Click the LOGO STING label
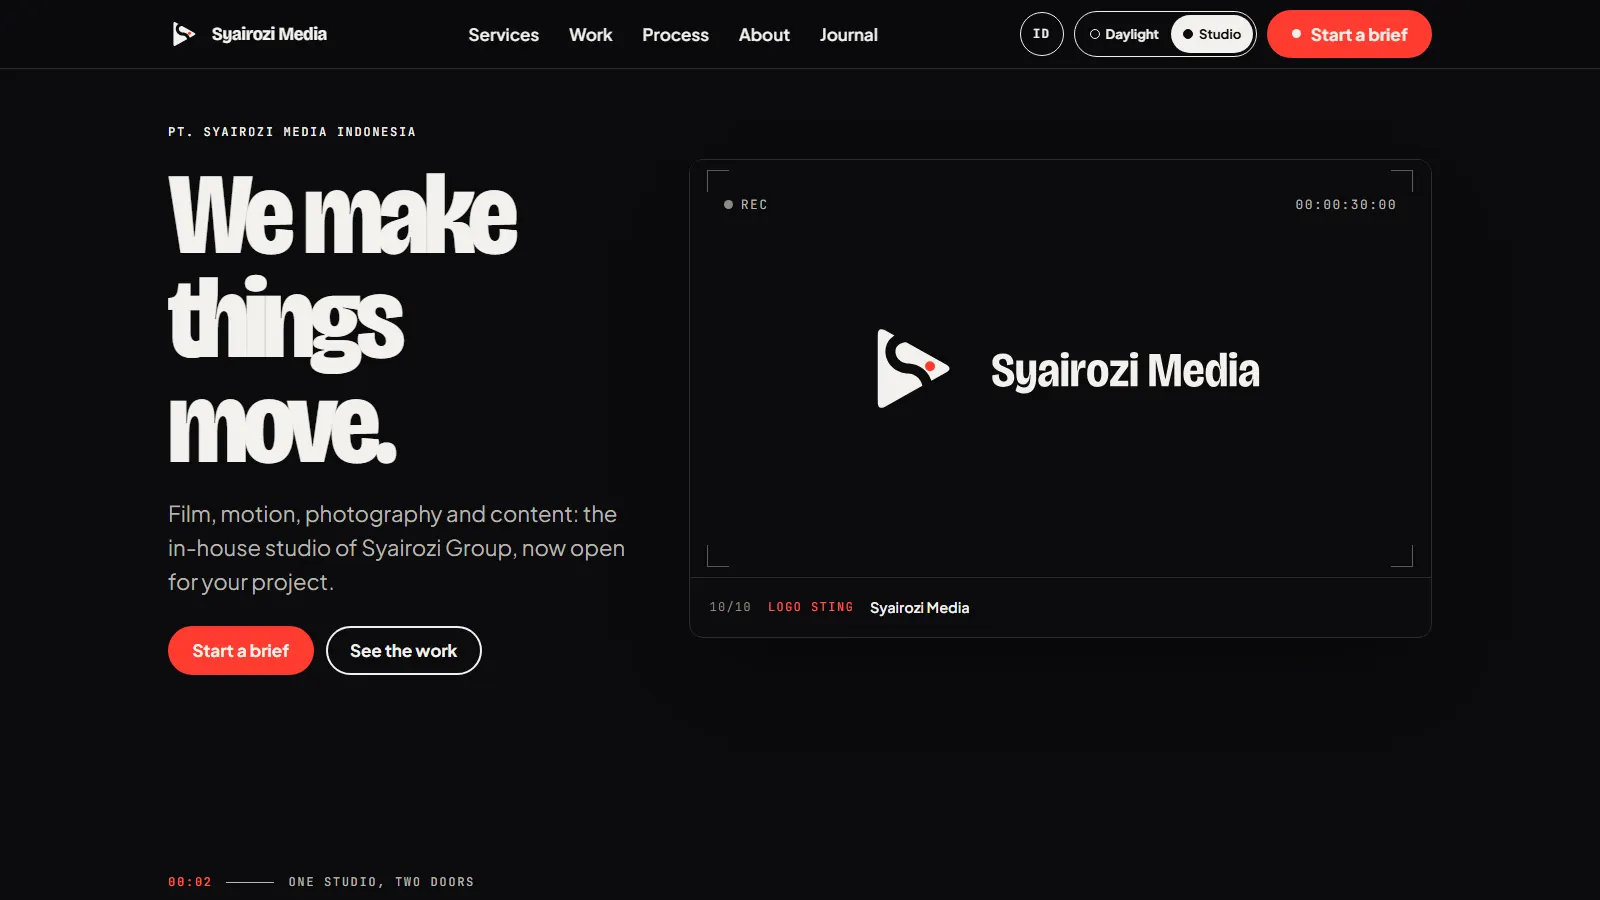The width and height of the screenshot is (1600, 900). 810,607
